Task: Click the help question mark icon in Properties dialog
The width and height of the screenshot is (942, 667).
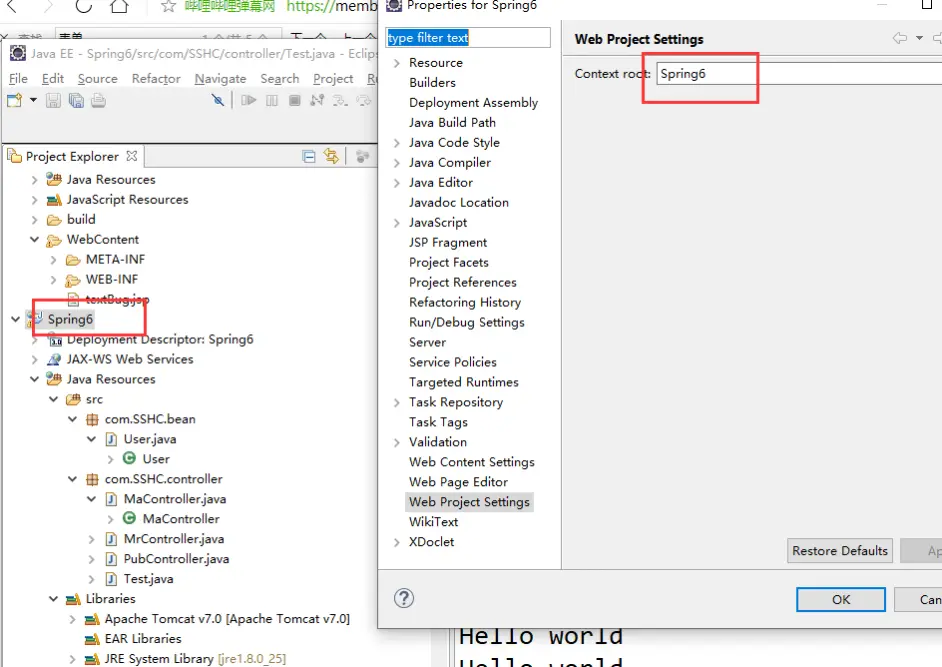Action: coord(404,598)
